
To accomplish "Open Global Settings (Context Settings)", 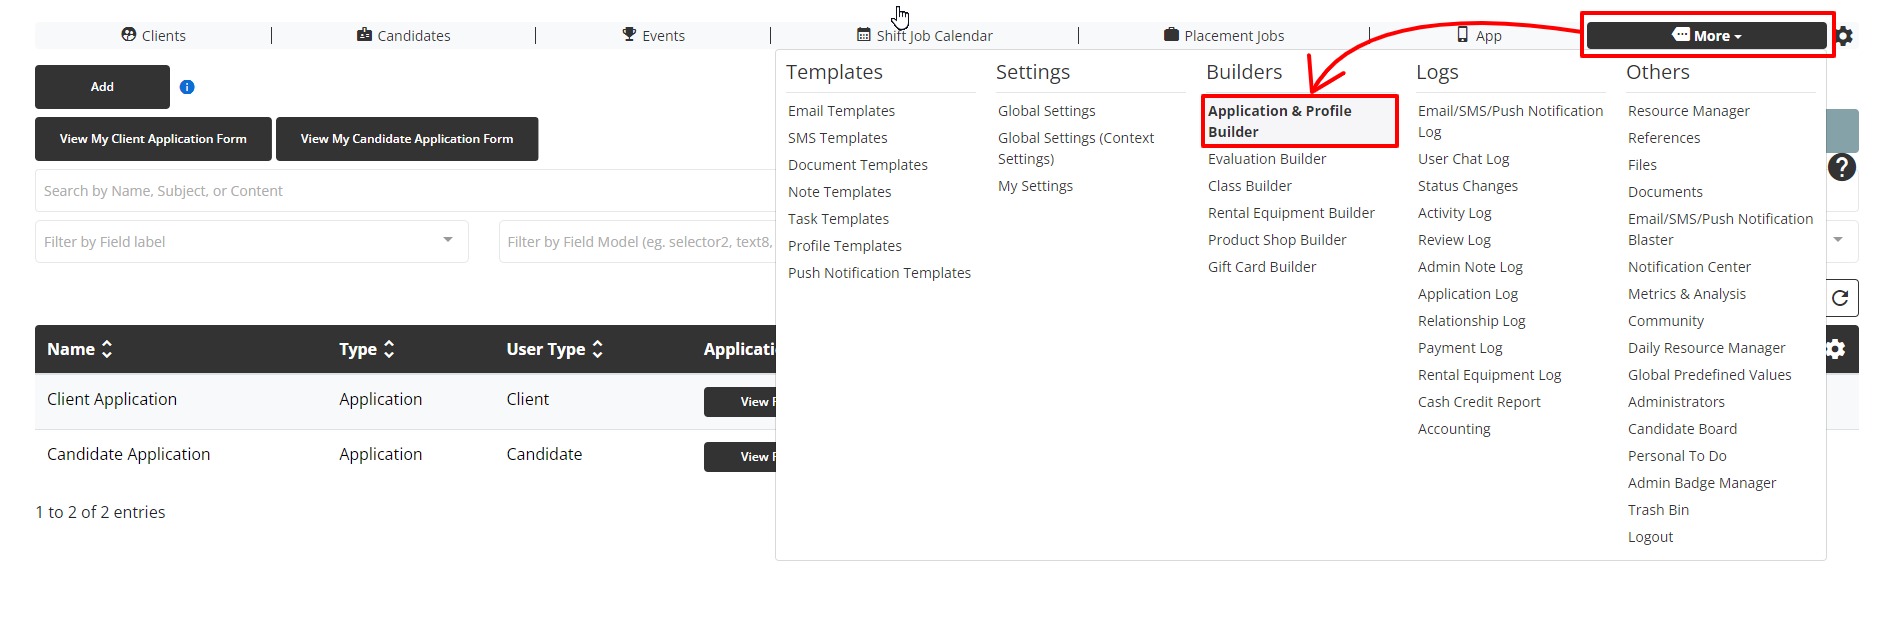I will [1076, 148].
